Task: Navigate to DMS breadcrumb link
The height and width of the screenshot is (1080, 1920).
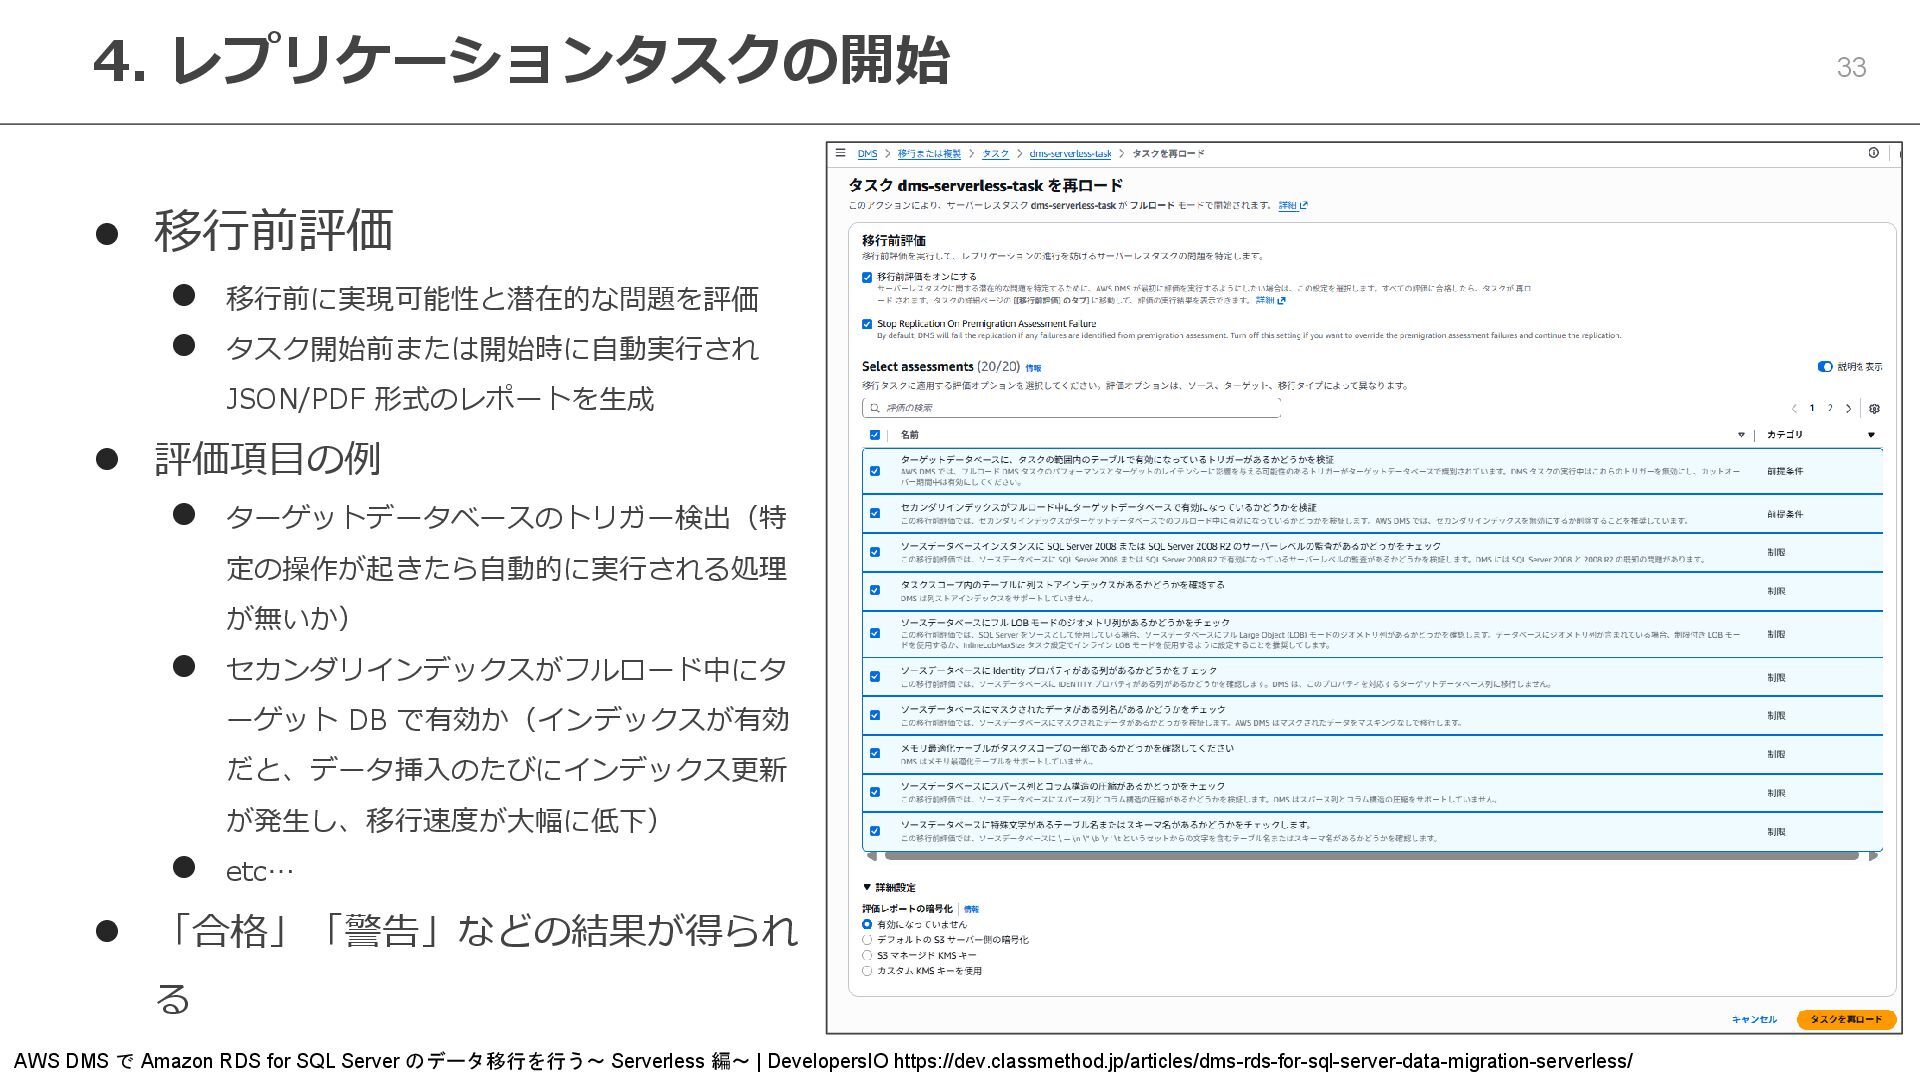Action: point(867,154)
